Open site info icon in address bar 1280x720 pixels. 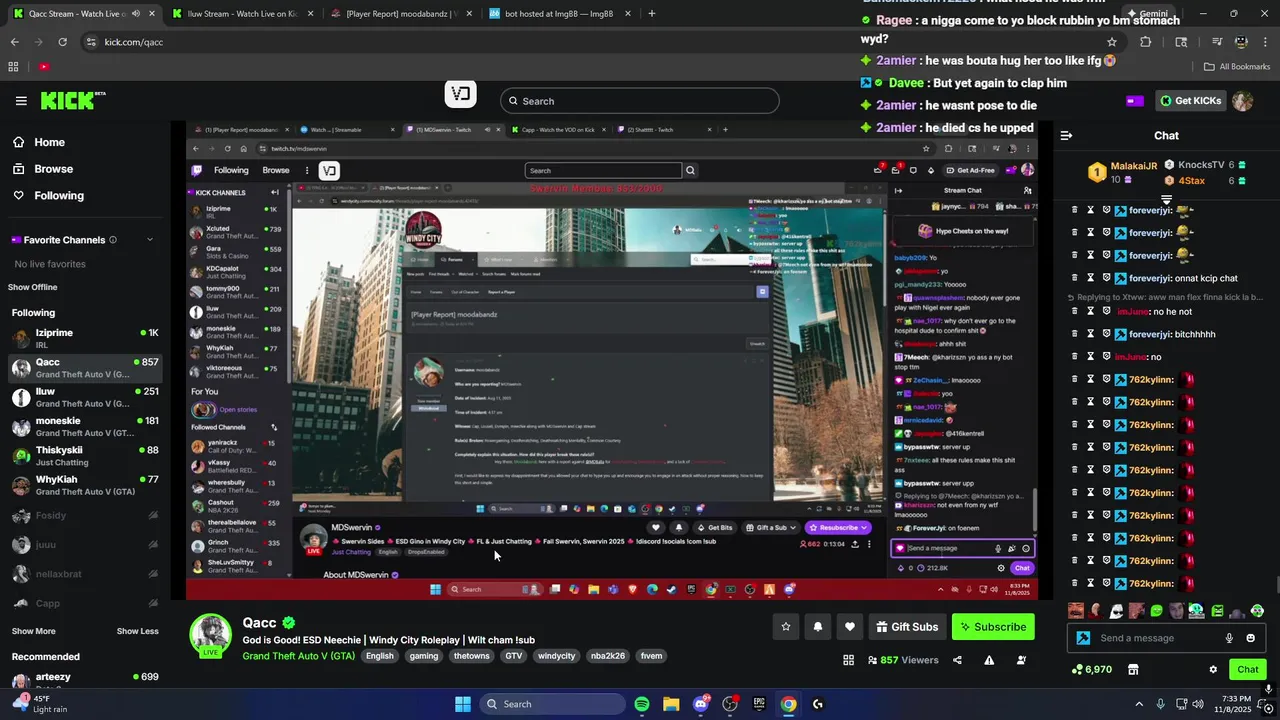pyautogui.click(x=91, y=42)
